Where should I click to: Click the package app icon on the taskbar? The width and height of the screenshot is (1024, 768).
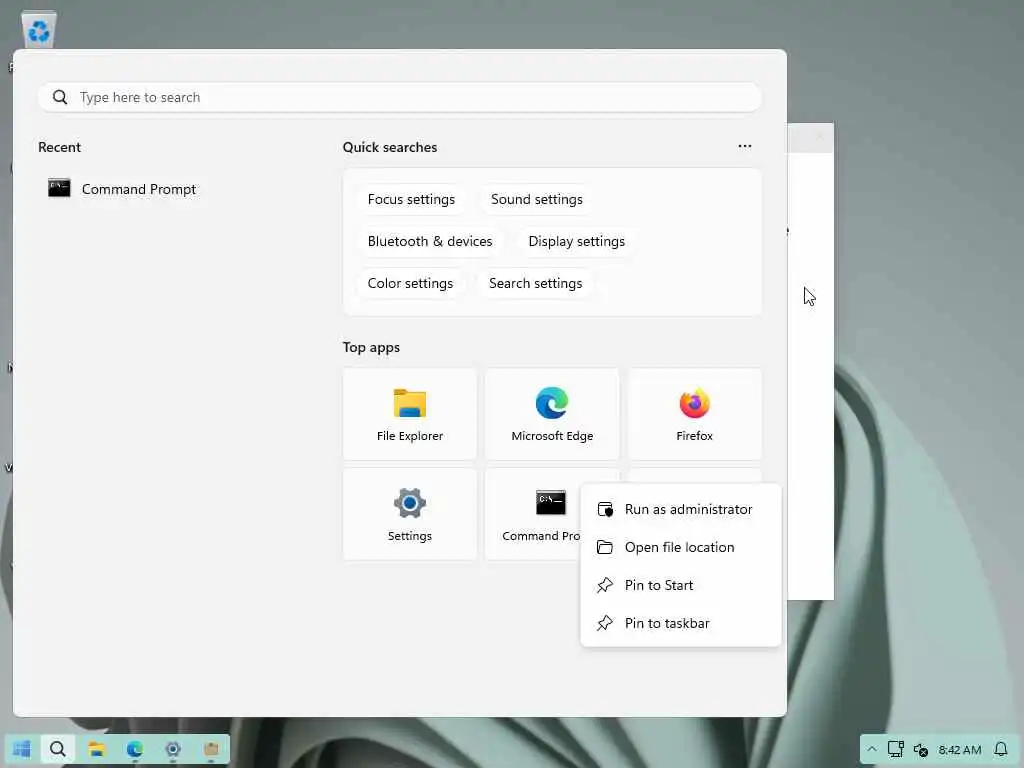pos(210,749)
